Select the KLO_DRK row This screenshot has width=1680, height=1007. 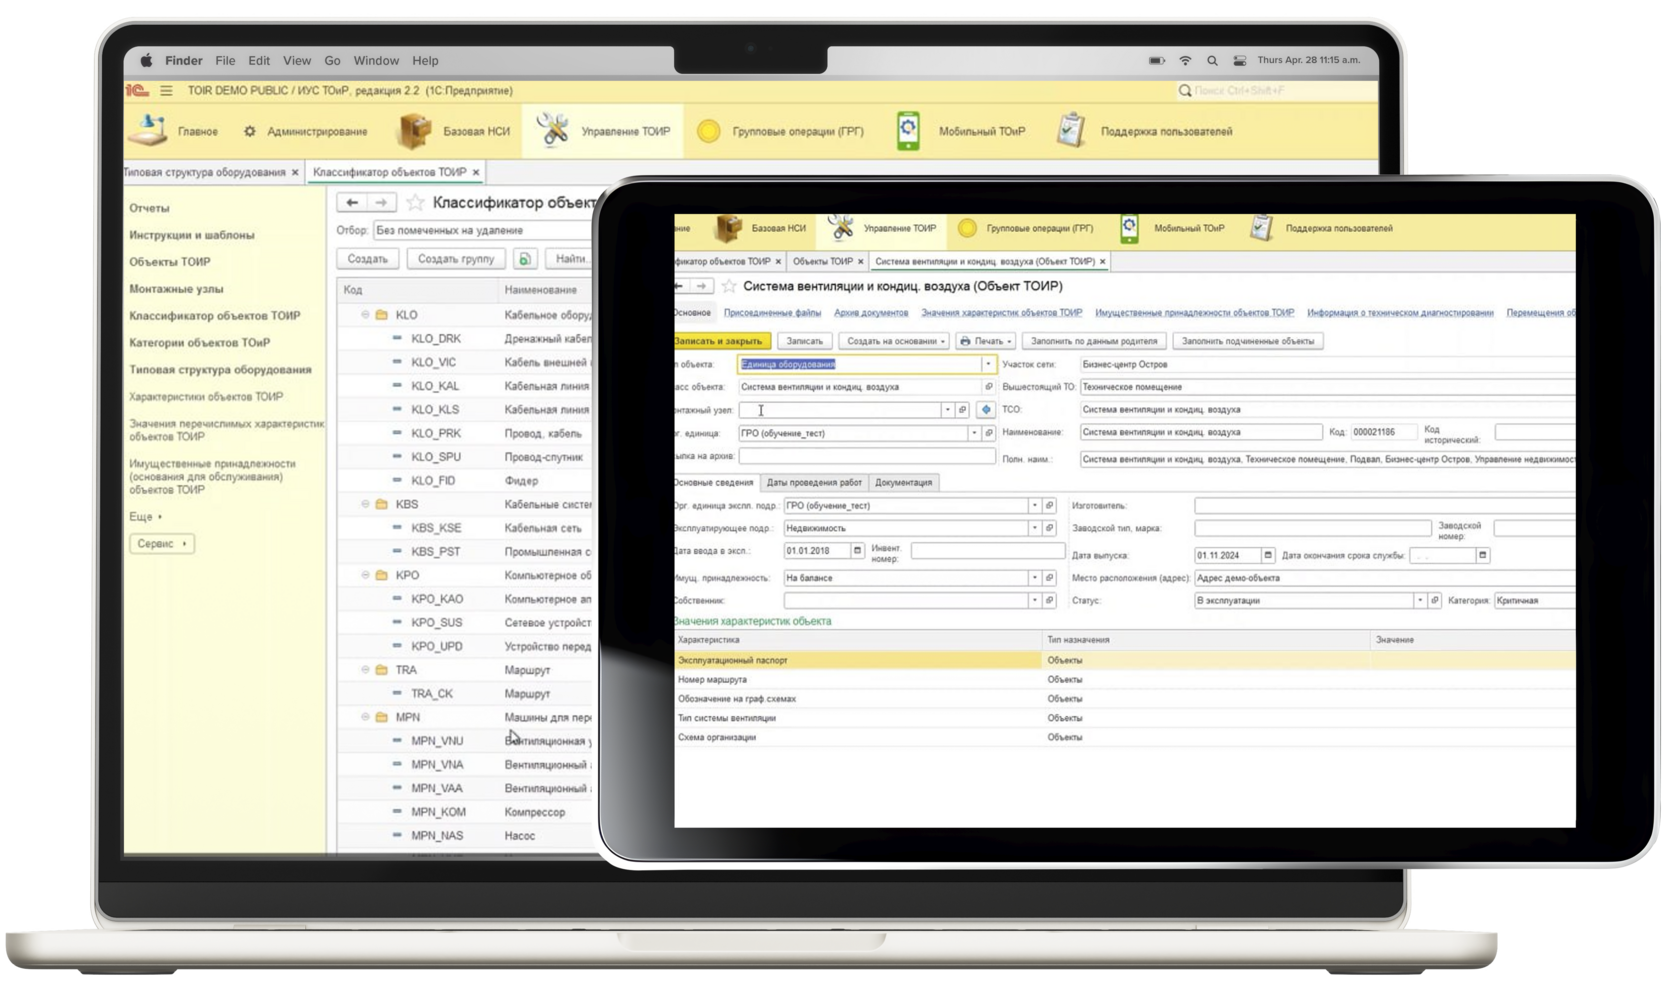[x=465, y=339]
